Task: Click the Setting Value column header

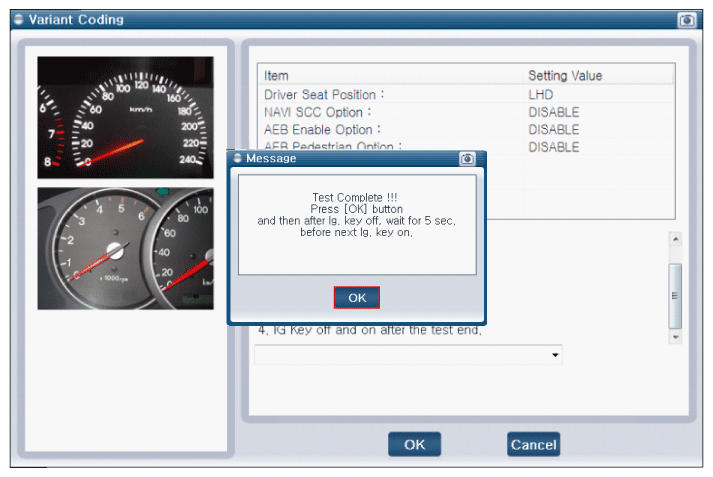Action: 565,75
